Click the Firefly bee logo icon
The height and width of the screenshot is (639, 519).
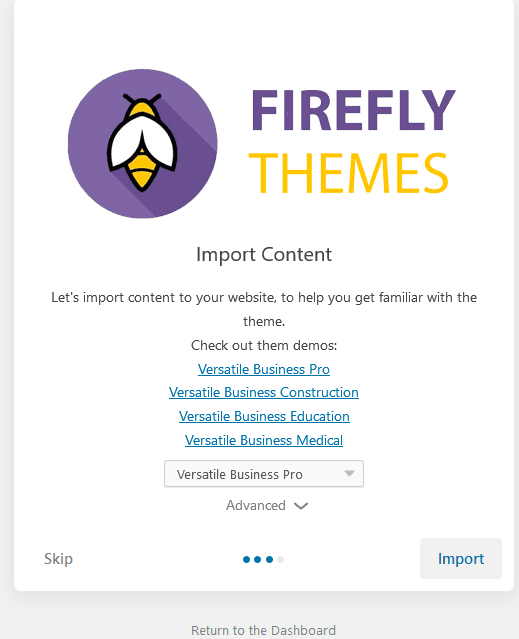[x=143, y=144]
